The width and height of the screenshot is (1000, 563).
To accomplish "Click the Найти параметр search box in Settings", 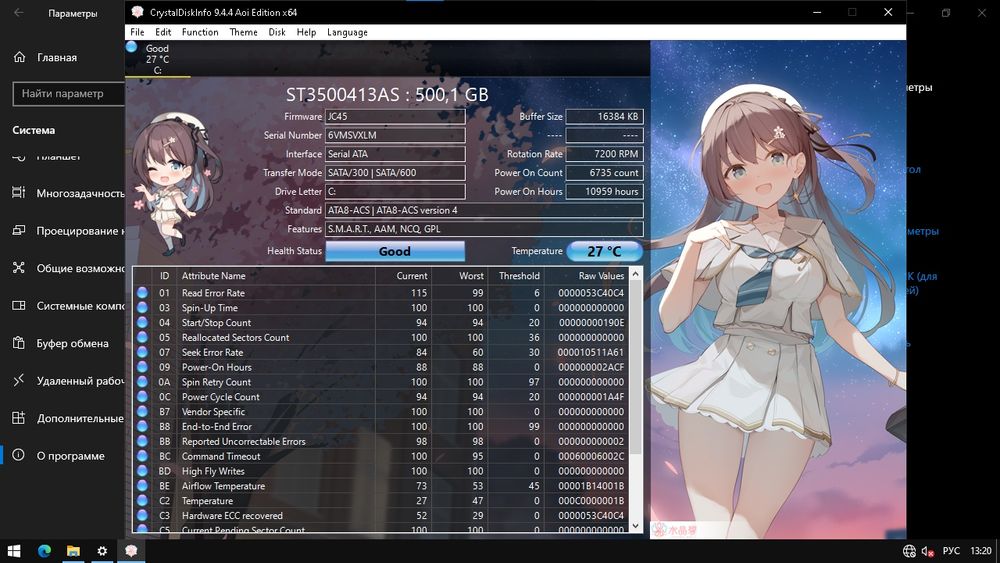I will click(69, 94).
